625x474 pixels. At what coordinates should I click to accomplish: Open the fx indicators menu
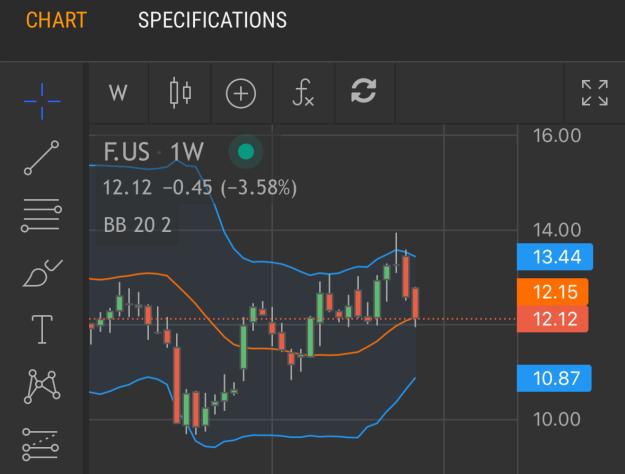tap(303, 93)
